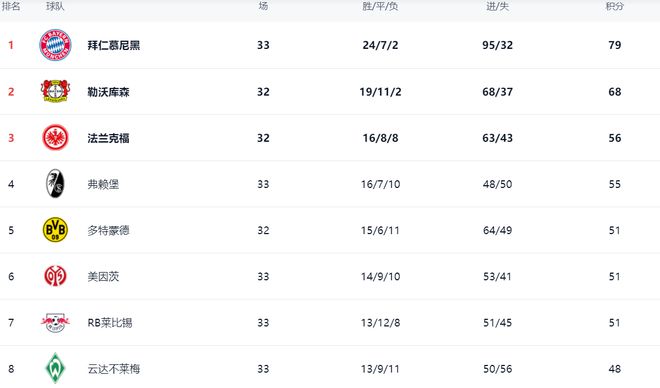The width and height of the screenshot is (660, 388).
Task: Click the Bayer Leverkusen club crest
Action: [55, 91]
